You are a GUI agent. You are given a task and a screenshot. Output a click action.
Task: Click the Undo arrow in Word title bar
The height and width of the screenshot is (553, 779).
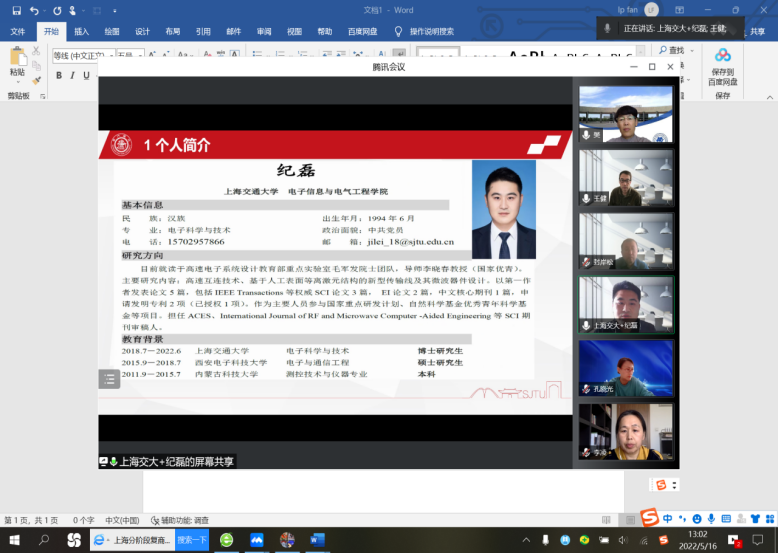tap(35, 10)
